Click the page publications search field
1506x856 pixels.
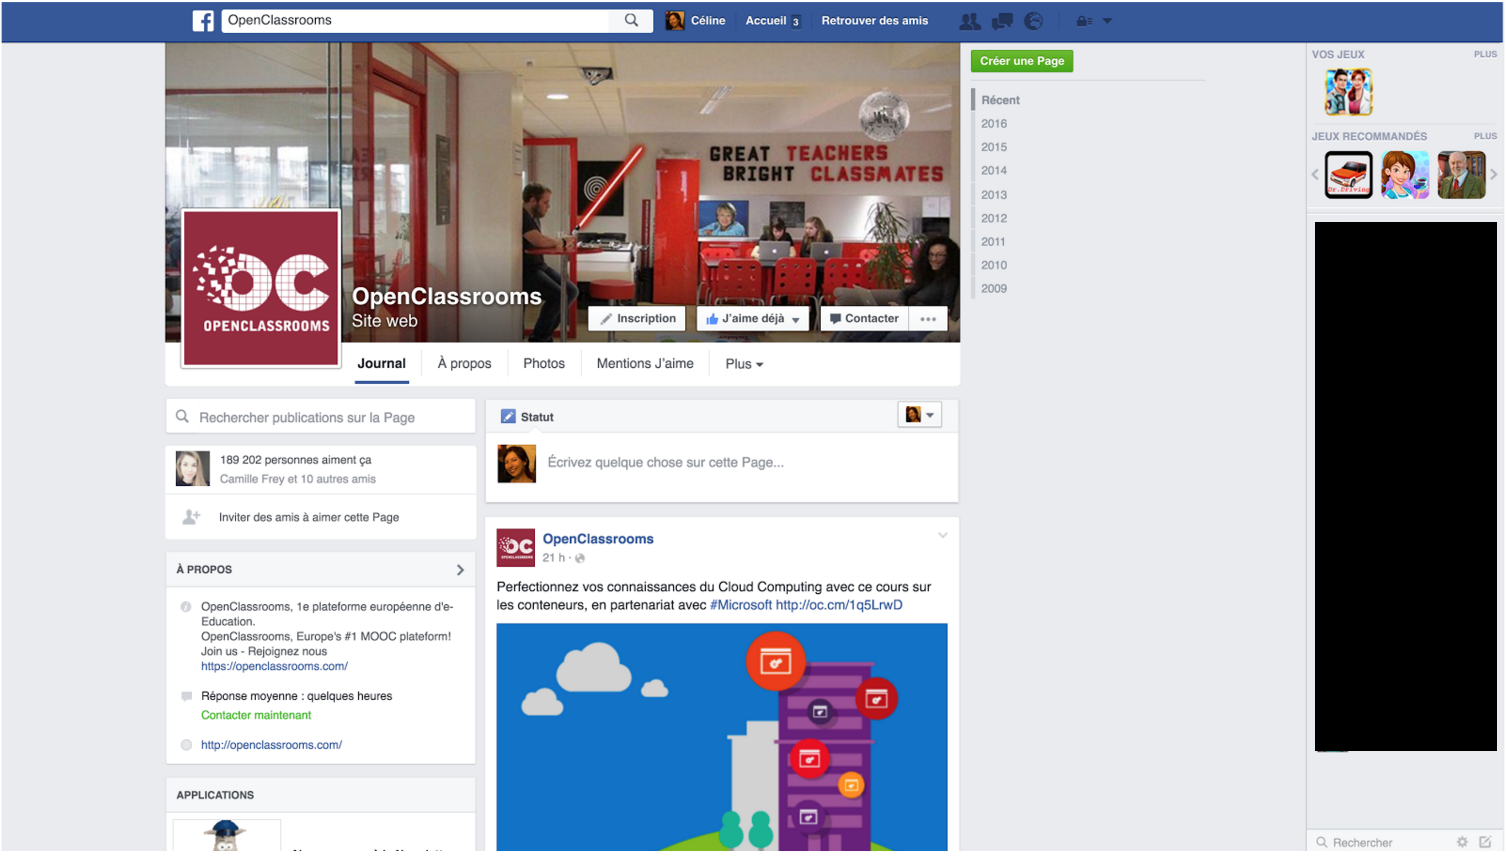(x=321, y=417)
